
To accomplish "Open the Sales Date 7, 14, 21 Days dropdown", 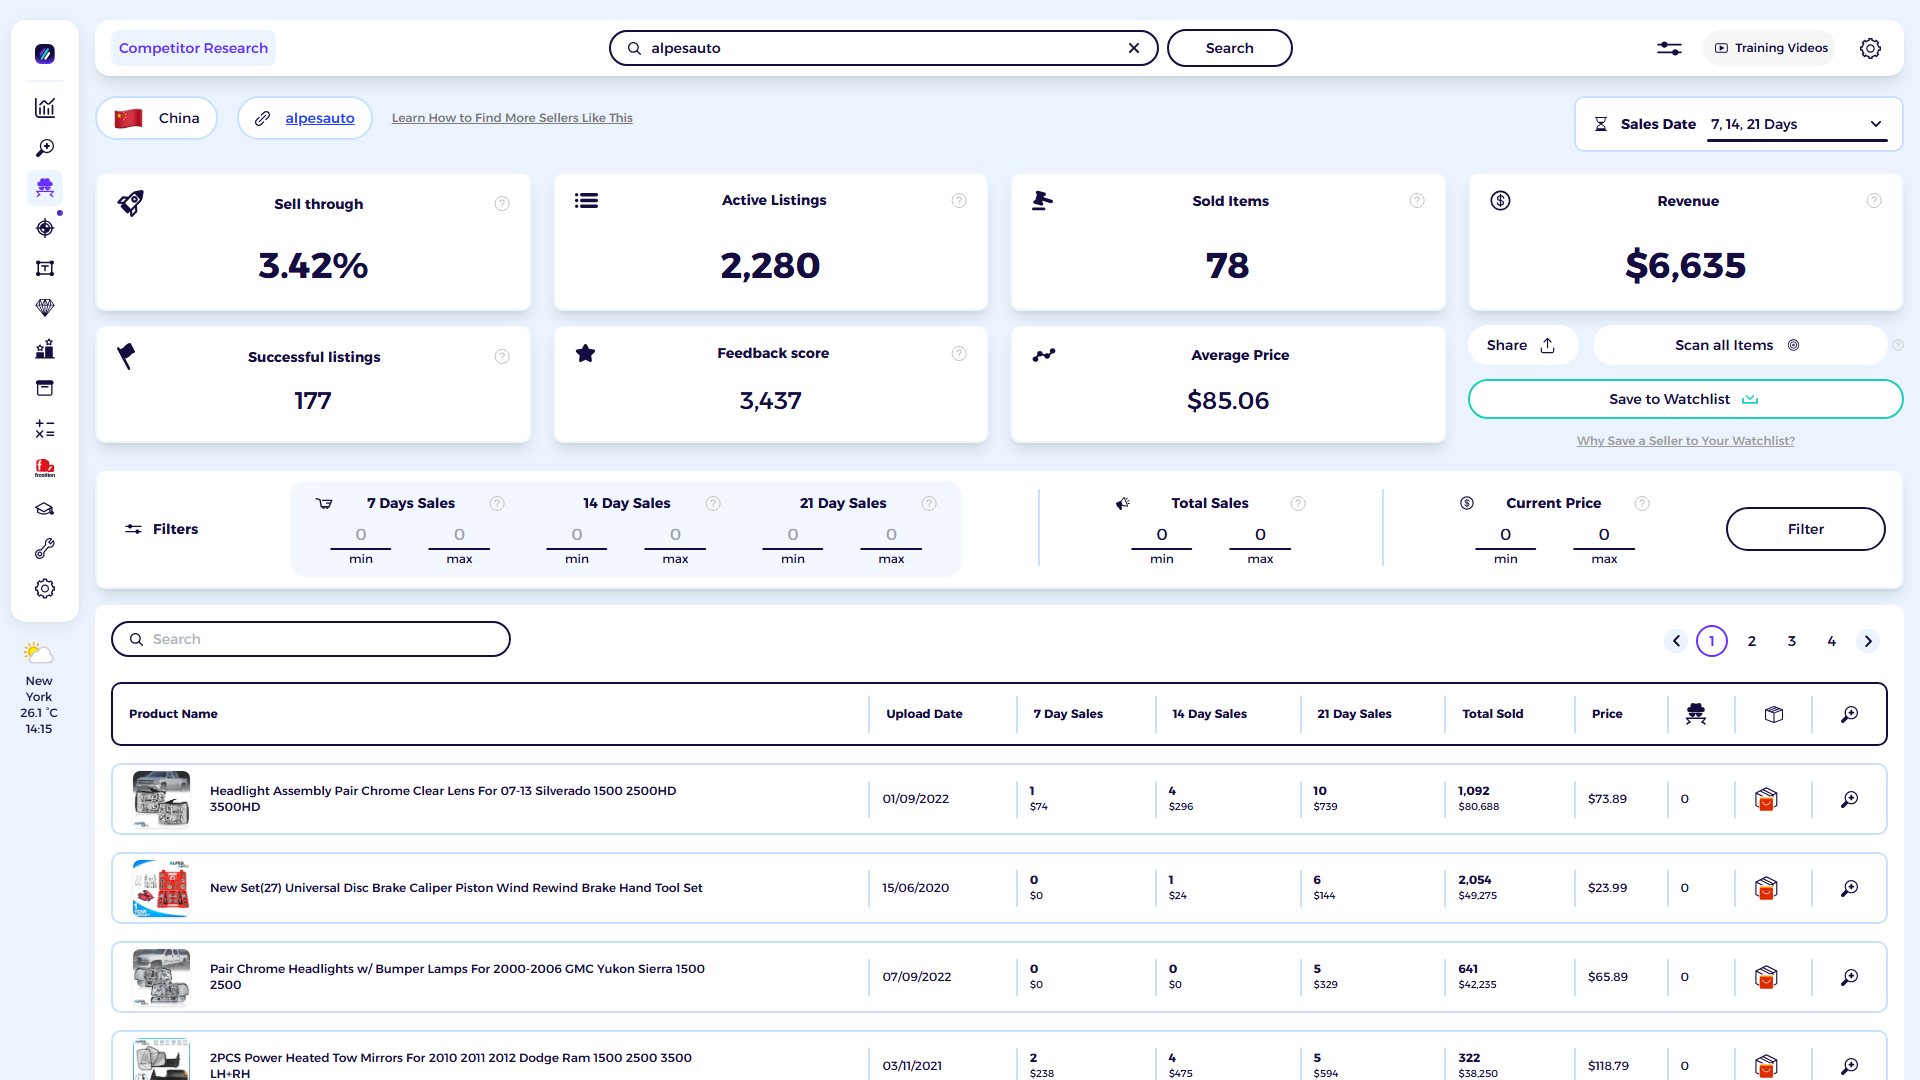I will pos(1797,124).
